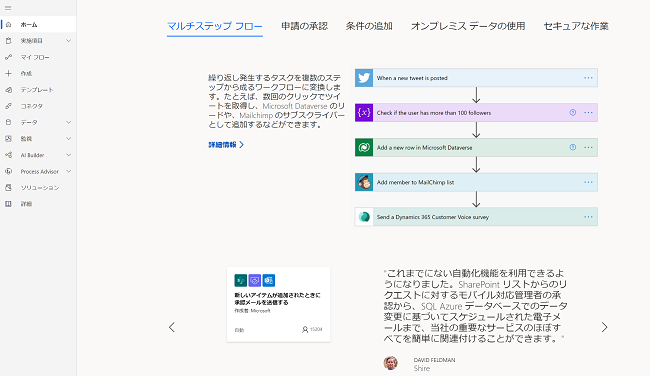Viewport: 650px width, 376px height.
Task: Click the Data (データ) cylinder icon
Action: tap(8, 122)
